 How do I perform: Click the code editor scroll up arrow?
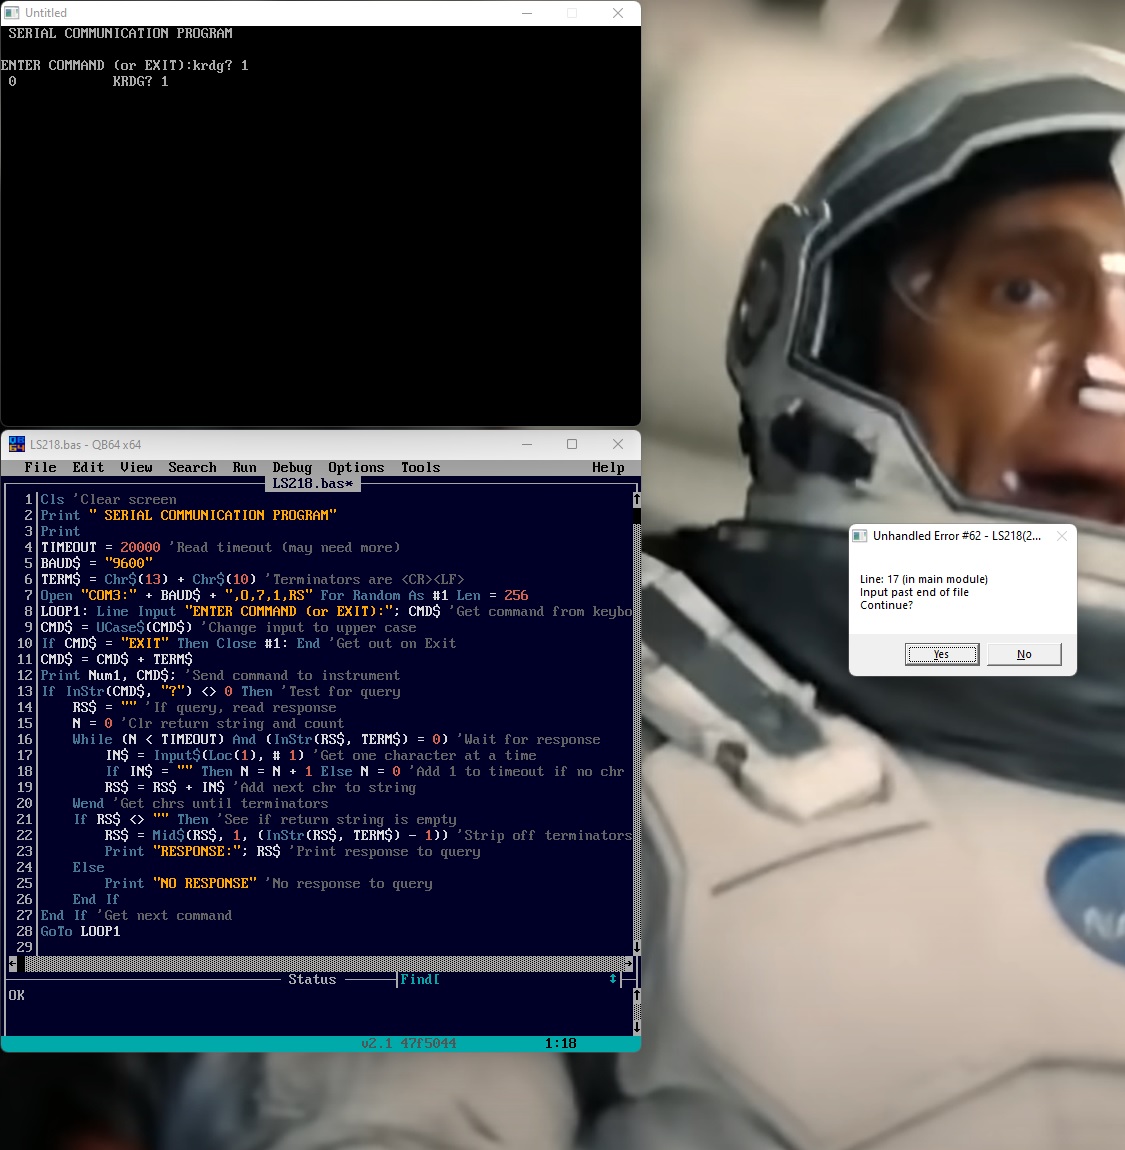pos(637,499)
